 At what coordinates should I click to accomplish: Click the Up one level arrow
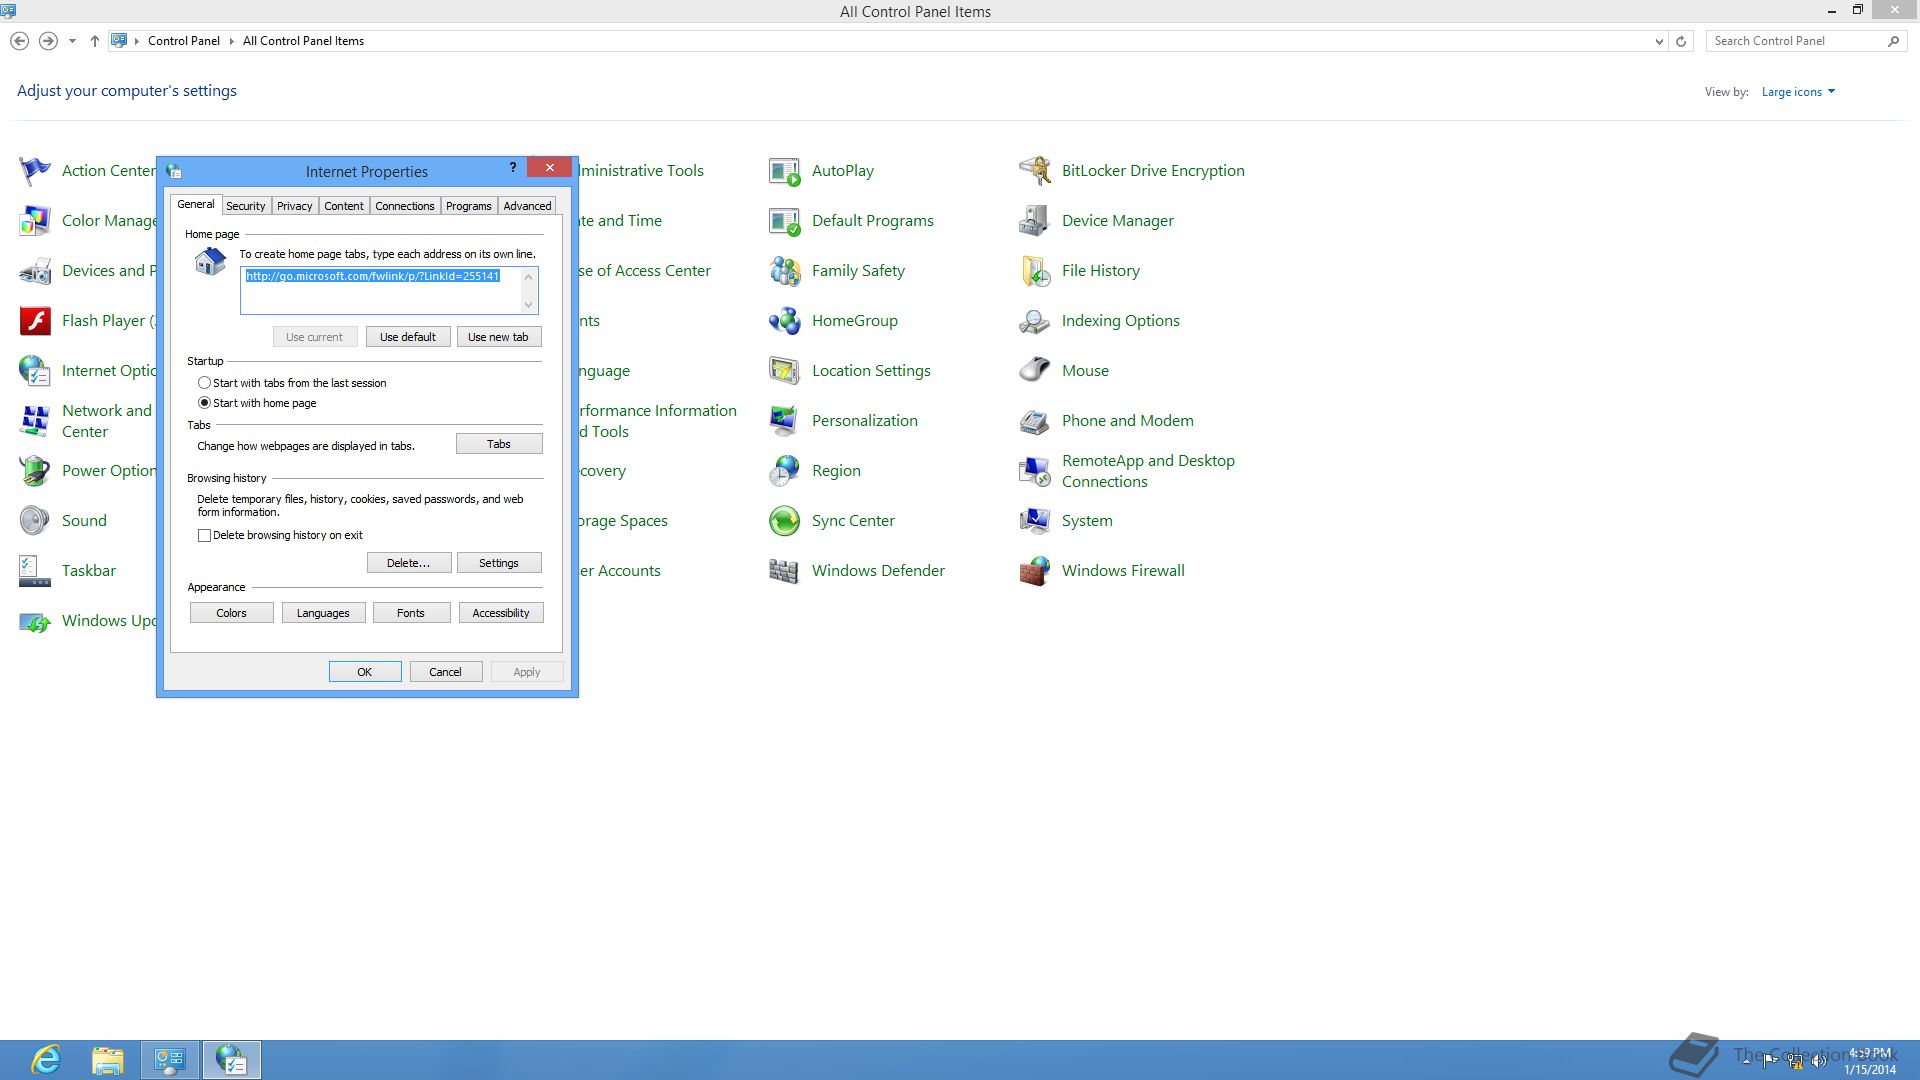pyautogui.click(x=95, y=41)
